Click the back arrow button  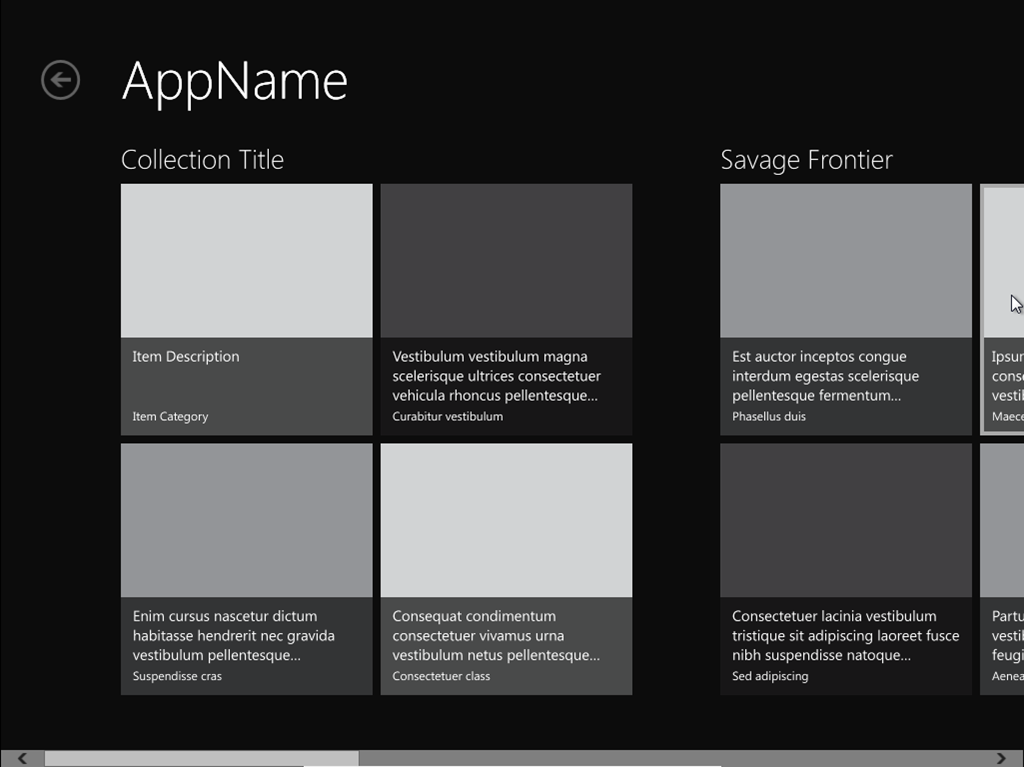(61, 80)
